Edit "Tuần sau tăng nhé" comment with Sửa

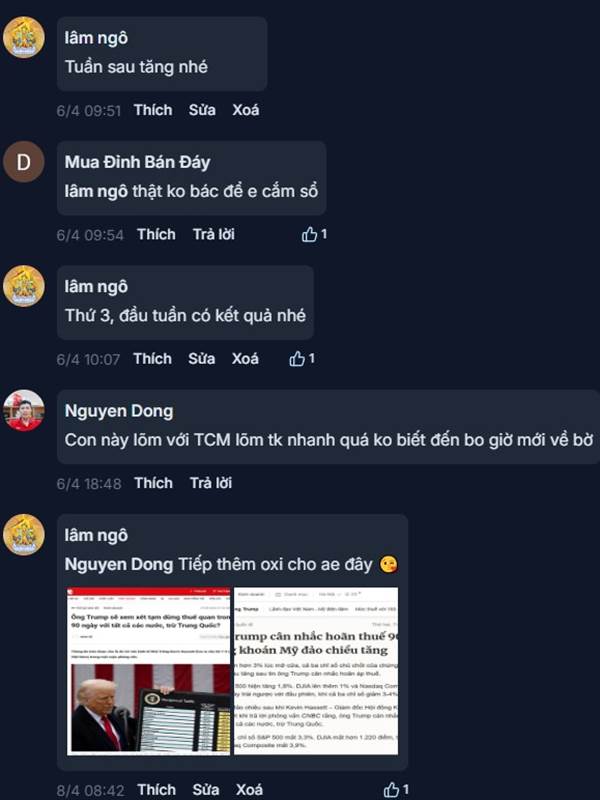[x=202, y=110]
